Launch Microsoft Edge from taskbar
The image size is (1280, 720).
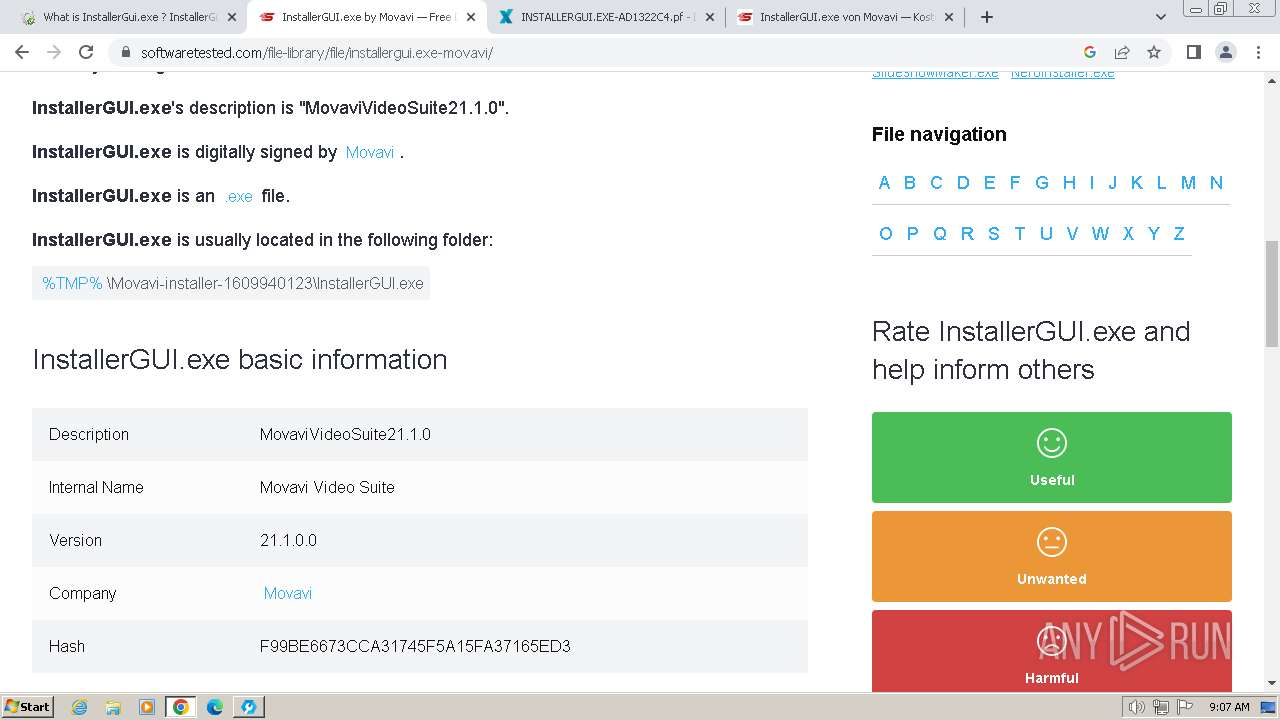coord(215,707)
